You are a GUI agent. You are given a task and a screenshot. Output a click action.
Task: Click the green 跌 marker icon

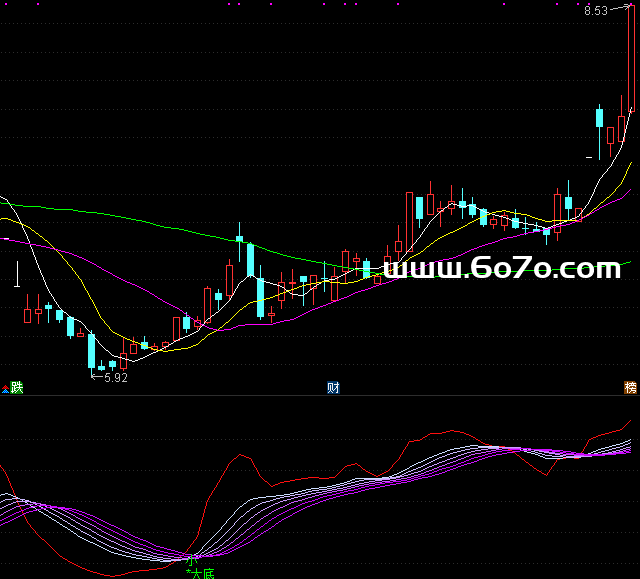pyautogui.click(x=16, y=387)
